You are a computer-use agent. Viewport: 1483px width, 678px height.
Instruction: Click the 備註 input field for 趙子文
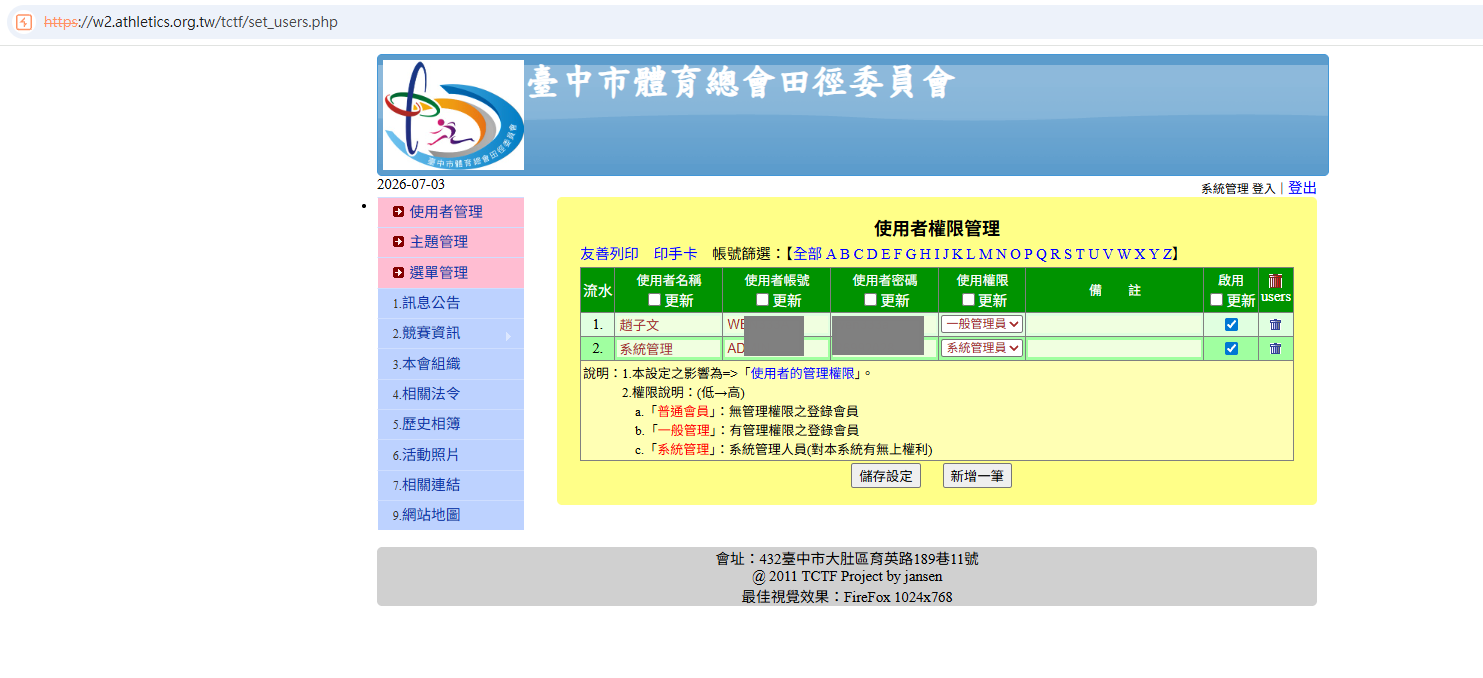pos(1114,324)
